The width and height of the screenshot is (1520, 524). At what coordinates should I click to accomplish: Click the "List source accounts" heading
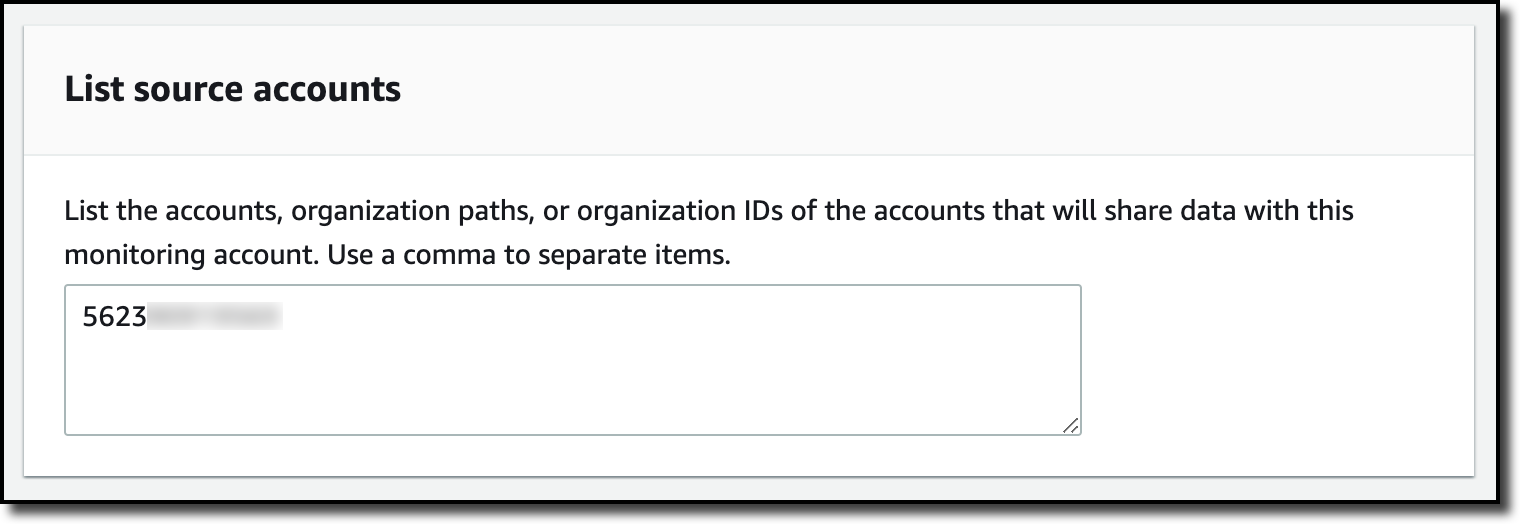(x=232, y=90)
